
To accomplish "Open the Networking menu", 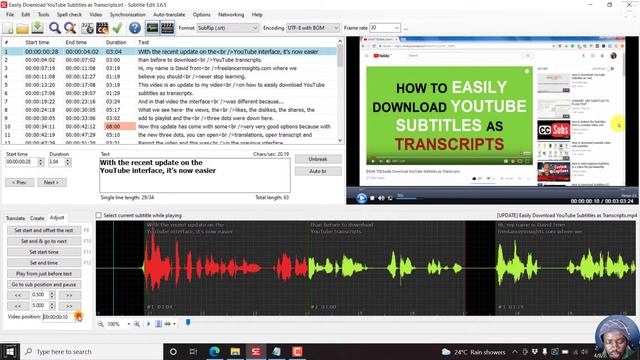I will pyautogui.click(x=231, y=14).
